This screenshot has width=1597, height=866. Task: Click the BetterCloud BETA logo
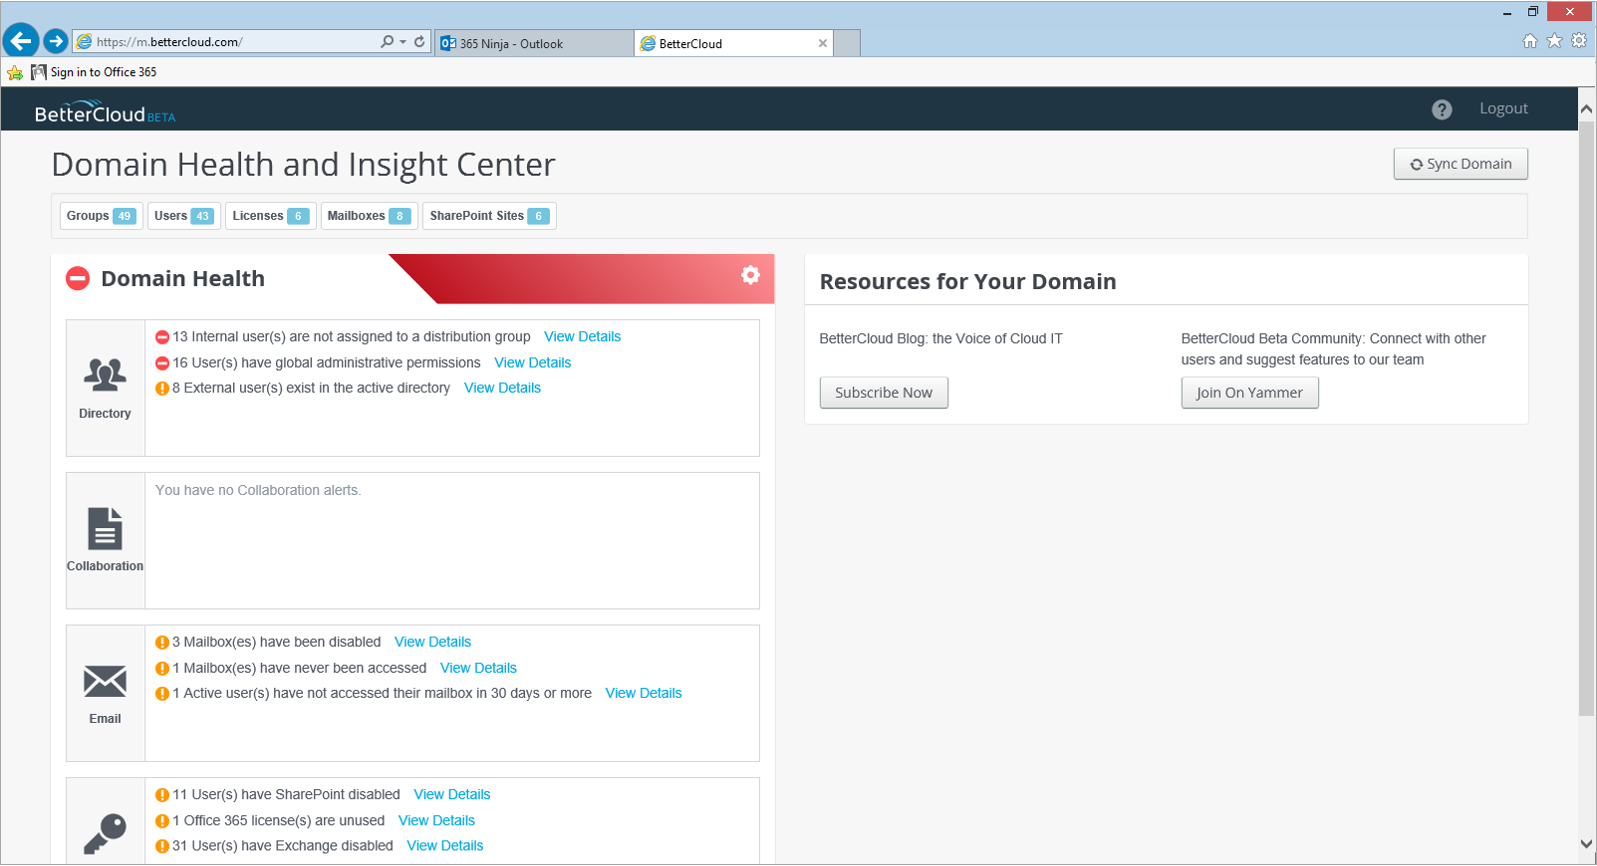coord(105,112)
